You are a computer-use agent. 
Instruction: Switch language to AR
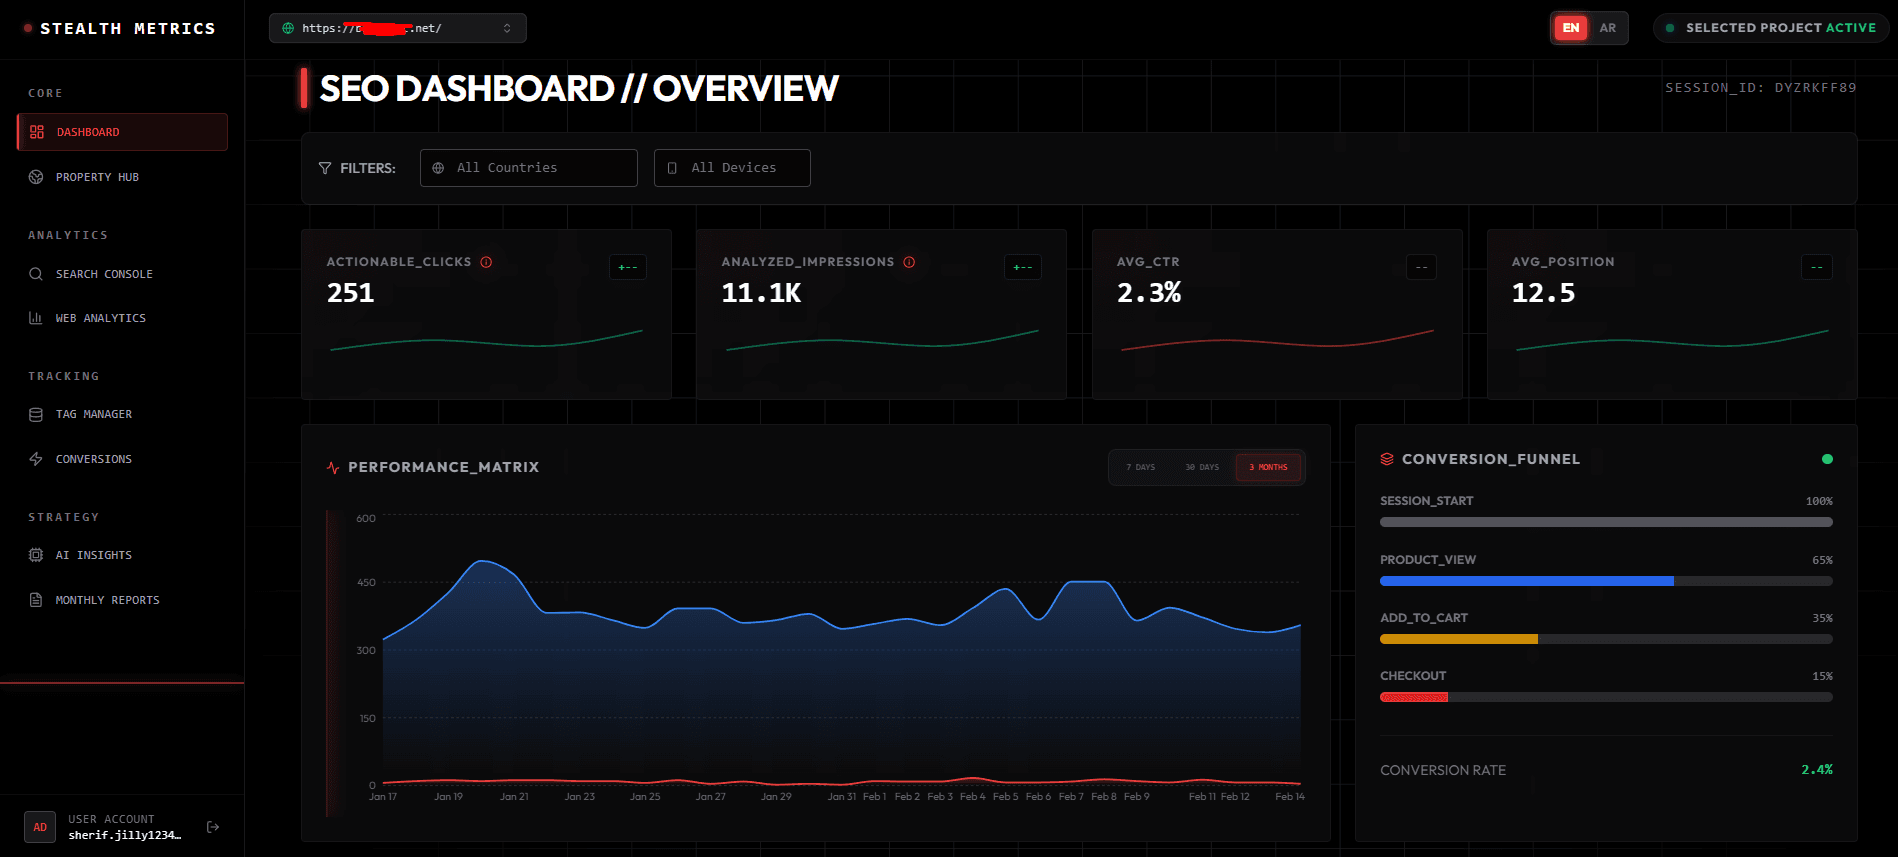pyautogui.click(x=1608, y=28)
